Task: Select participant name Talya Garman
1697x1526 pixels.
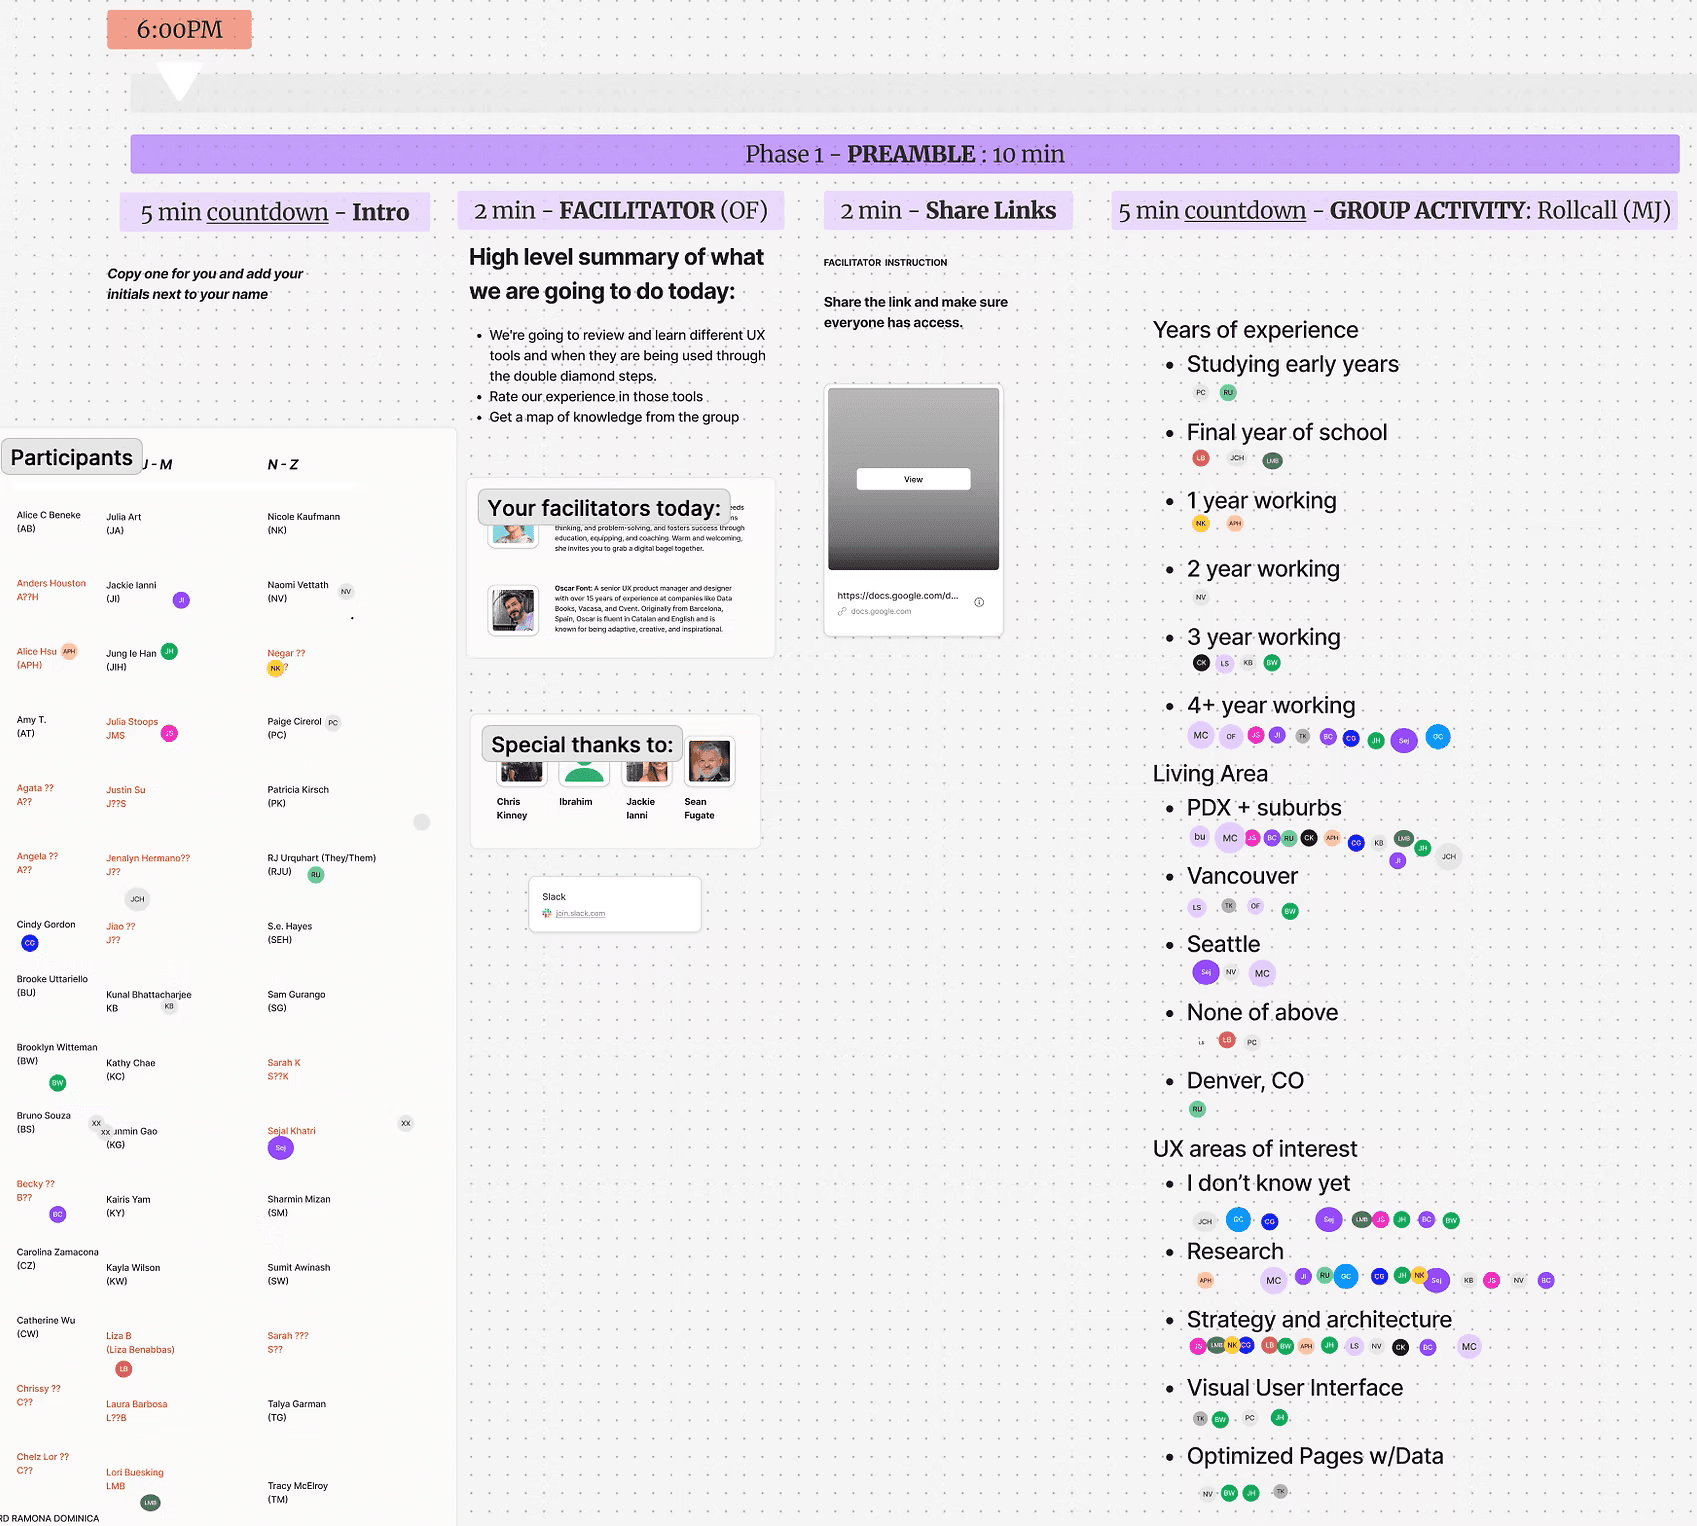Action: [297, 1404]
